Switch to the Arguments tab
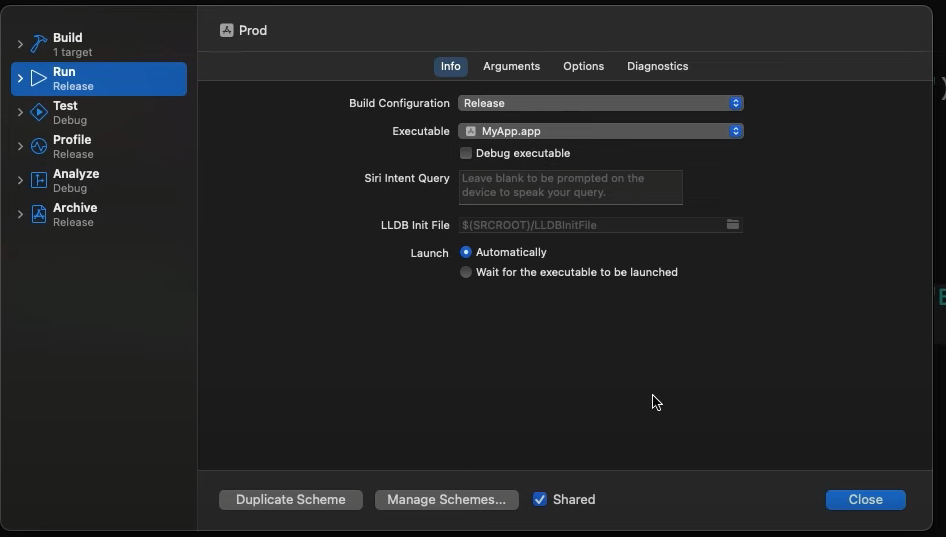Image resolution: width=946 pixels, height=537 pixels. 511,66
